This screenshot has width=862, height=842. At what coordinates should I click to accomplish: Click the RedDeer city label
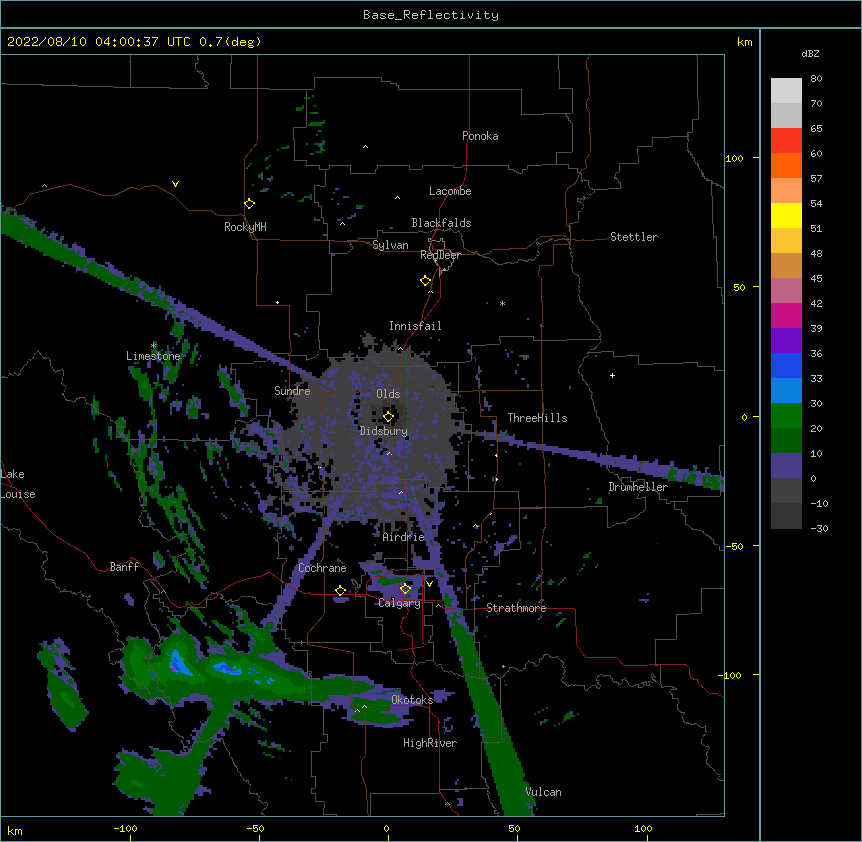(440, 255)
